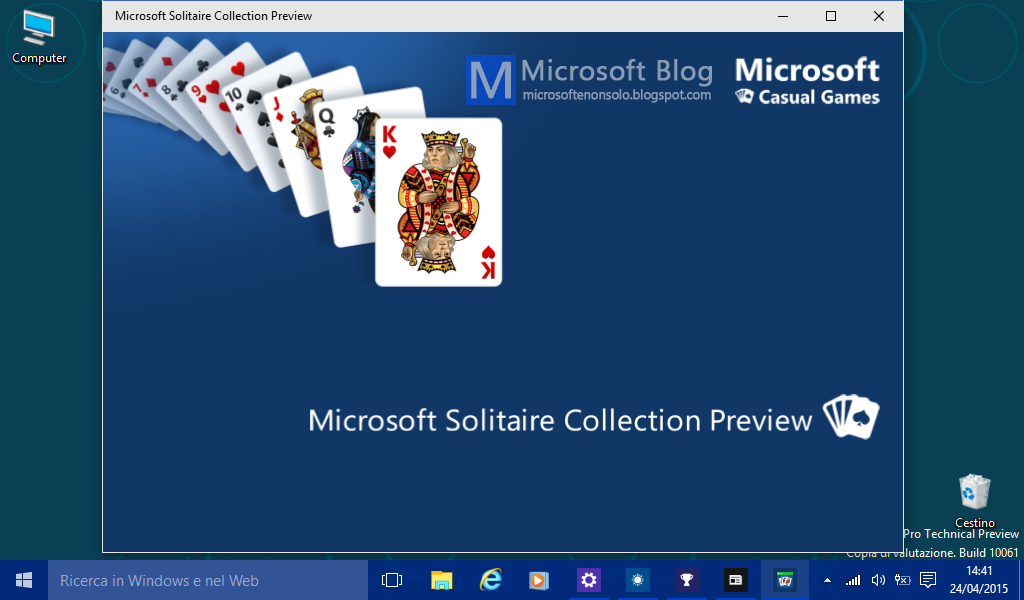
Task: Open the Windows Start menu
Action: point(24,580)
